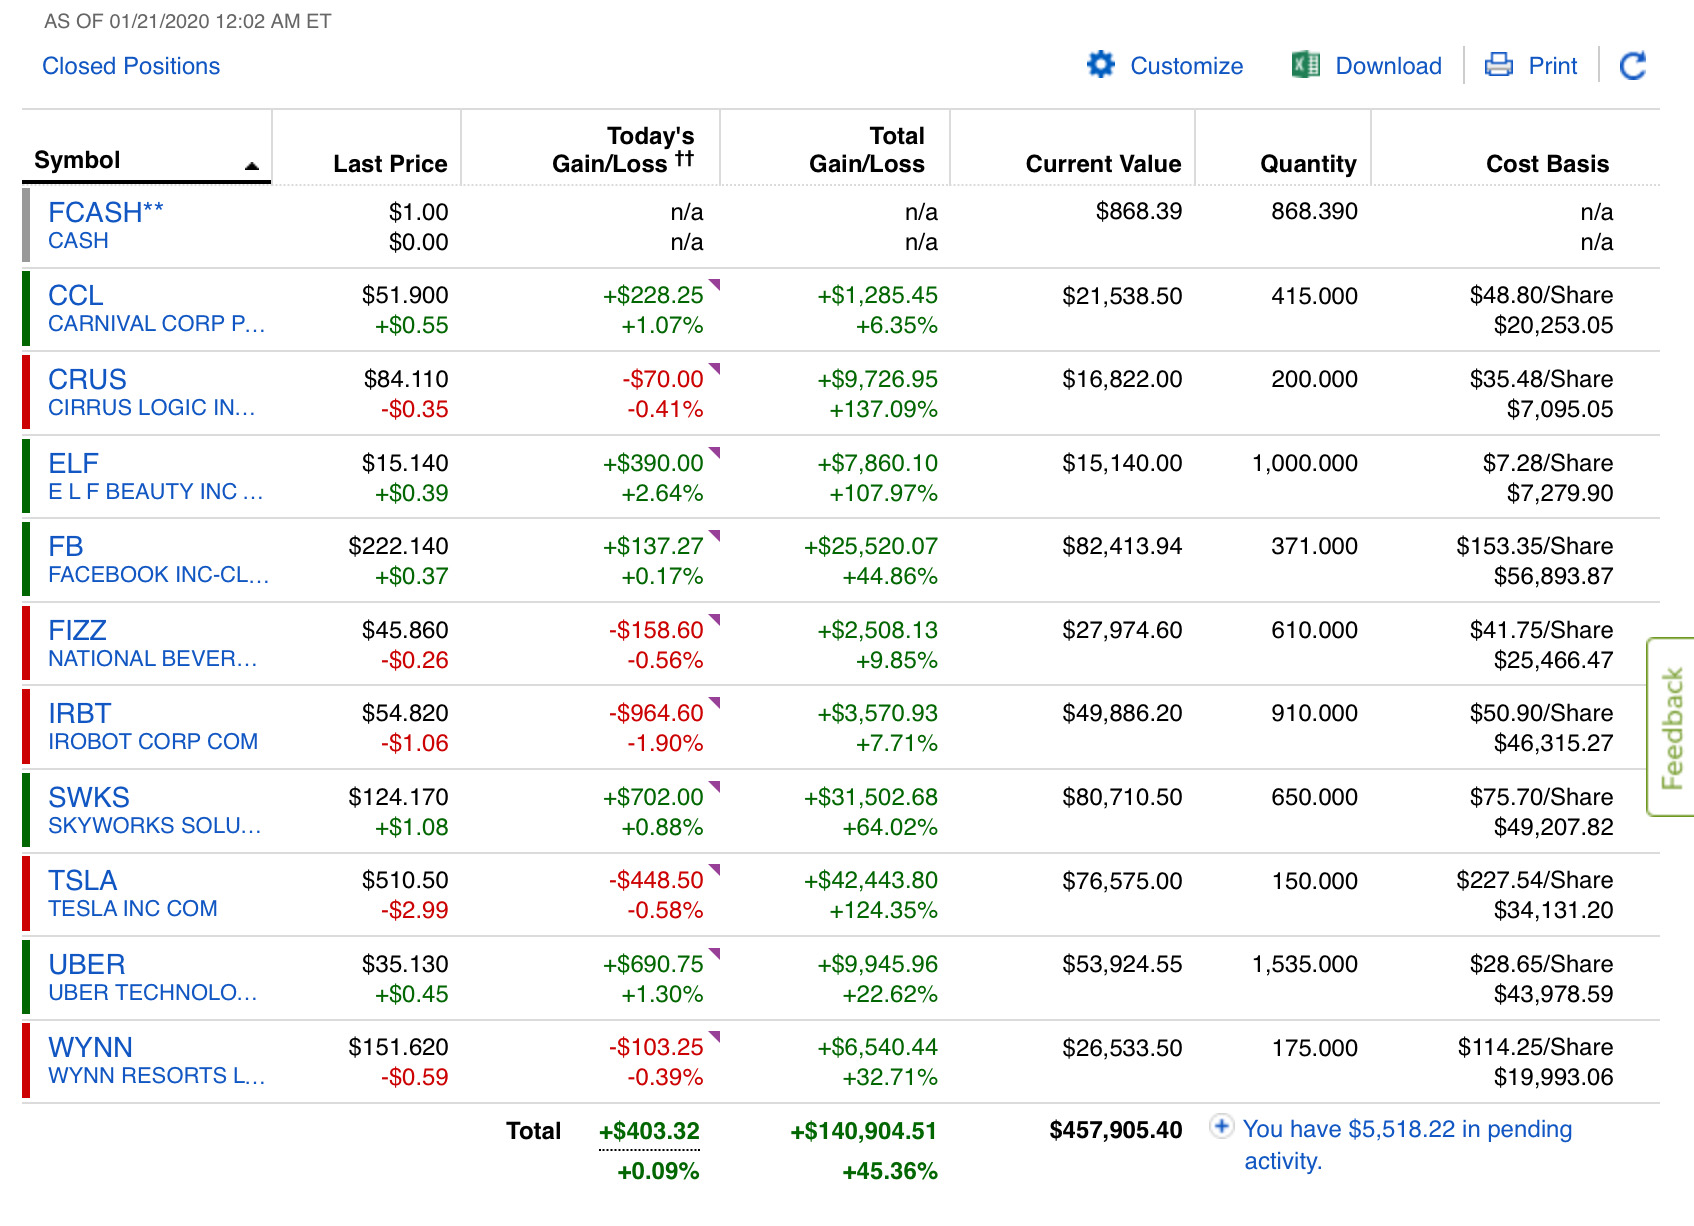1694x1226 pixels.
Task: Click the Print link
Action: [1553, 66]
